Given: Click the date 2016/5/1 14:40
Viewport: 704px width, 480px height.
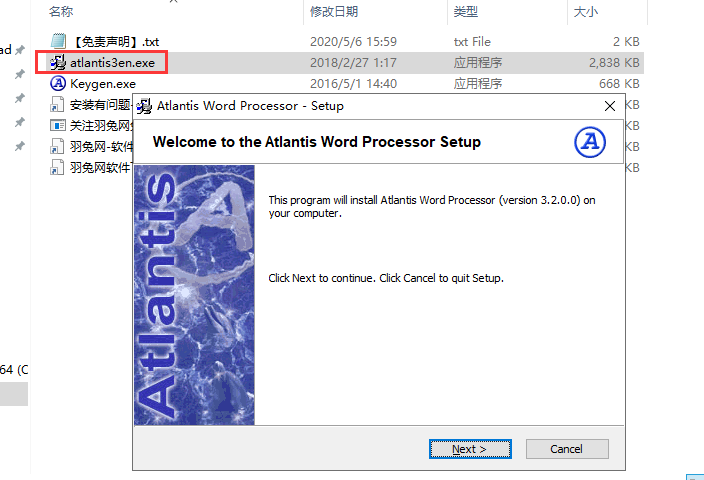Looking at the screenshot, I should pyautogui.click(x=353, y=84).
